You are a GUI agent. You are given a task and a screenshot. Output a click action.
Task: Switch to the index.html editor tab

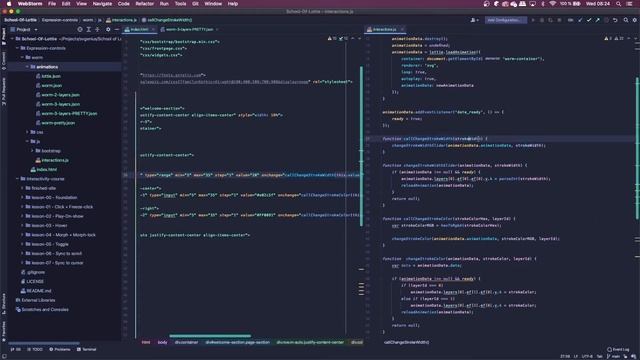140,29
